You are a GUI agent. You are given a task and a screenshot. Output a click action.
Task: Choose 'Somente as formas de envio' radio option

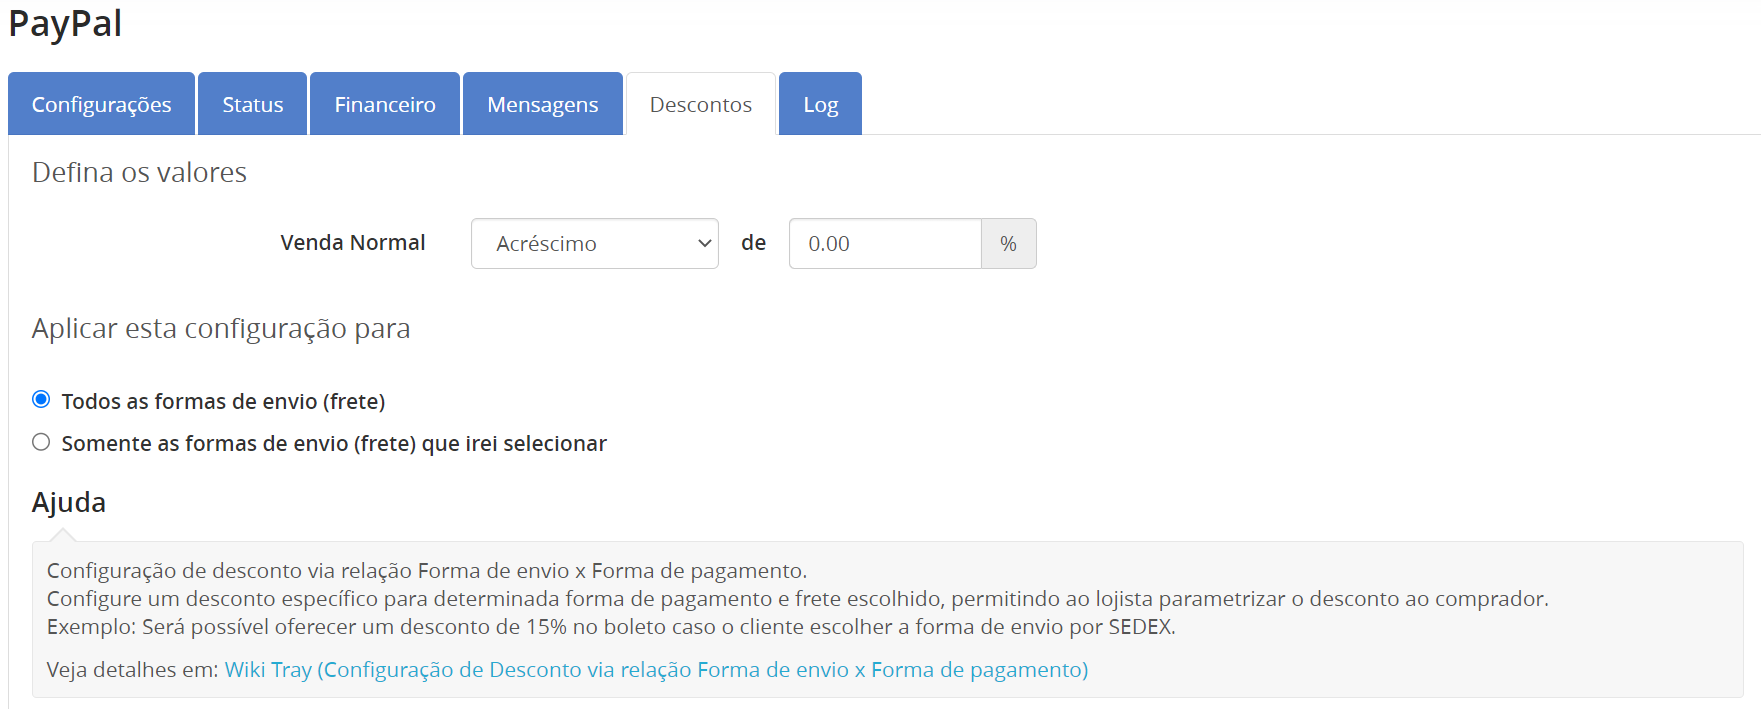[41, 442]
